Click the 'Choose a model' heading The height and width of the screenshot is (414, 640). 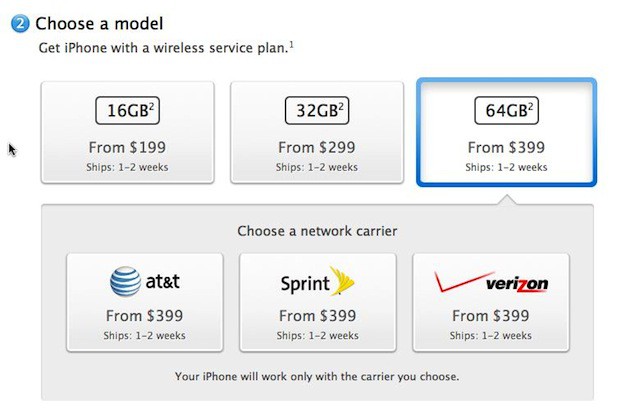[100, 22]
